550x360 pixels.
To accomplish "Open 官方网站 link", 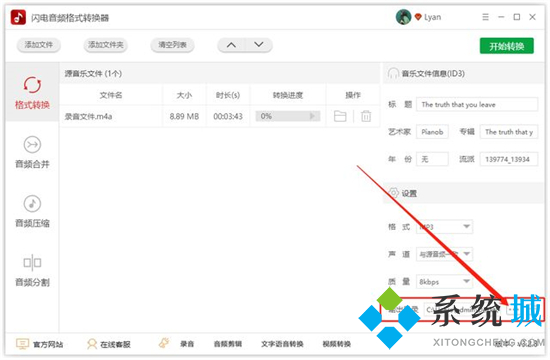I will point(48,344).
